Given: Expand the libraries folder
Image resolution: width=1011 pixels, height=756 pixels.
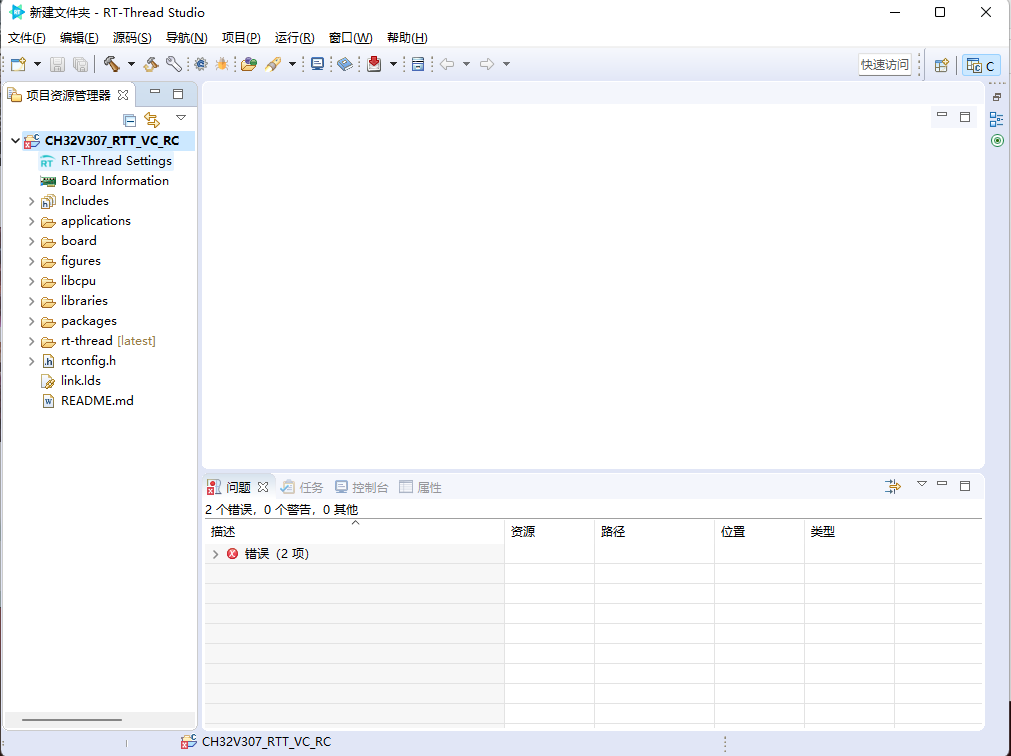Looking at the screenshot, I should (31, 301).
